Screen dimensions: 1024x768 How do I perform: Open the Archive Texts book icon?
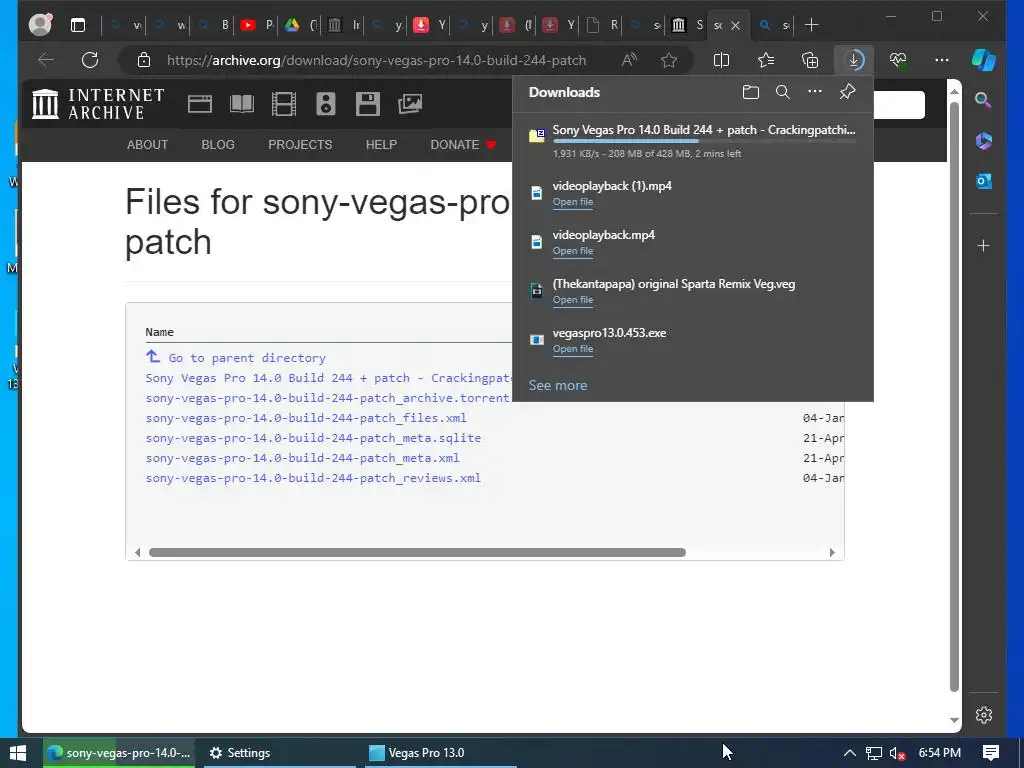[x=242, y=104]
